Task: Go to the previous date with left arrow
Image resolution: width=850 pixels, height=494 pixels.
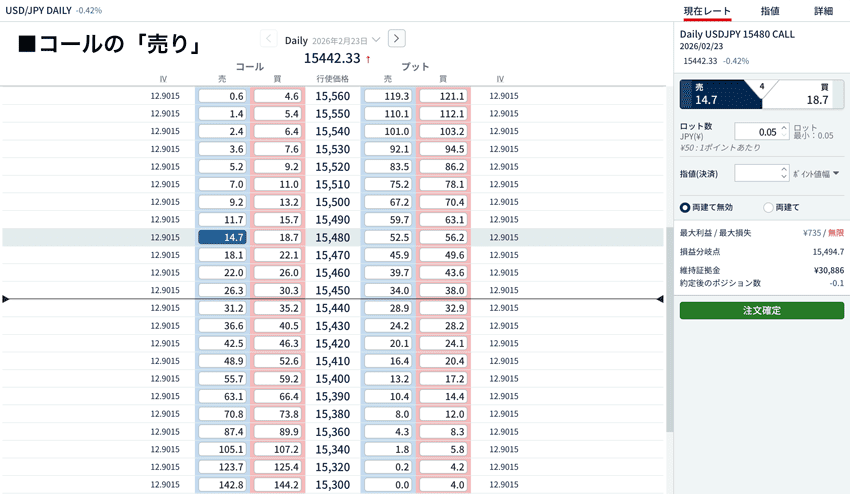Action: tap(269, 39)
